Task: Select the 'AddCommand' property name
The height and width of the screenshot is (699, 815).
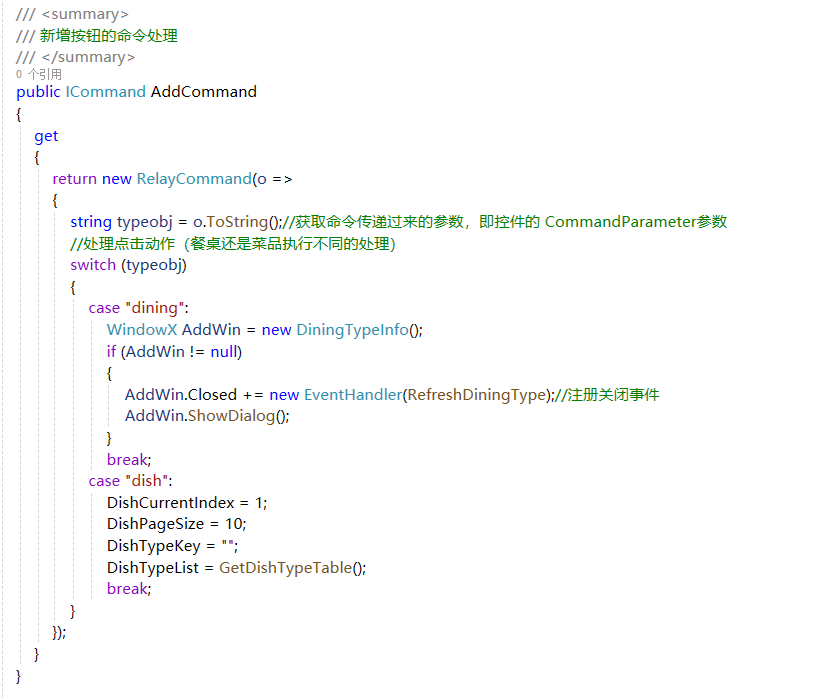Action: click(x=204, y=92)
